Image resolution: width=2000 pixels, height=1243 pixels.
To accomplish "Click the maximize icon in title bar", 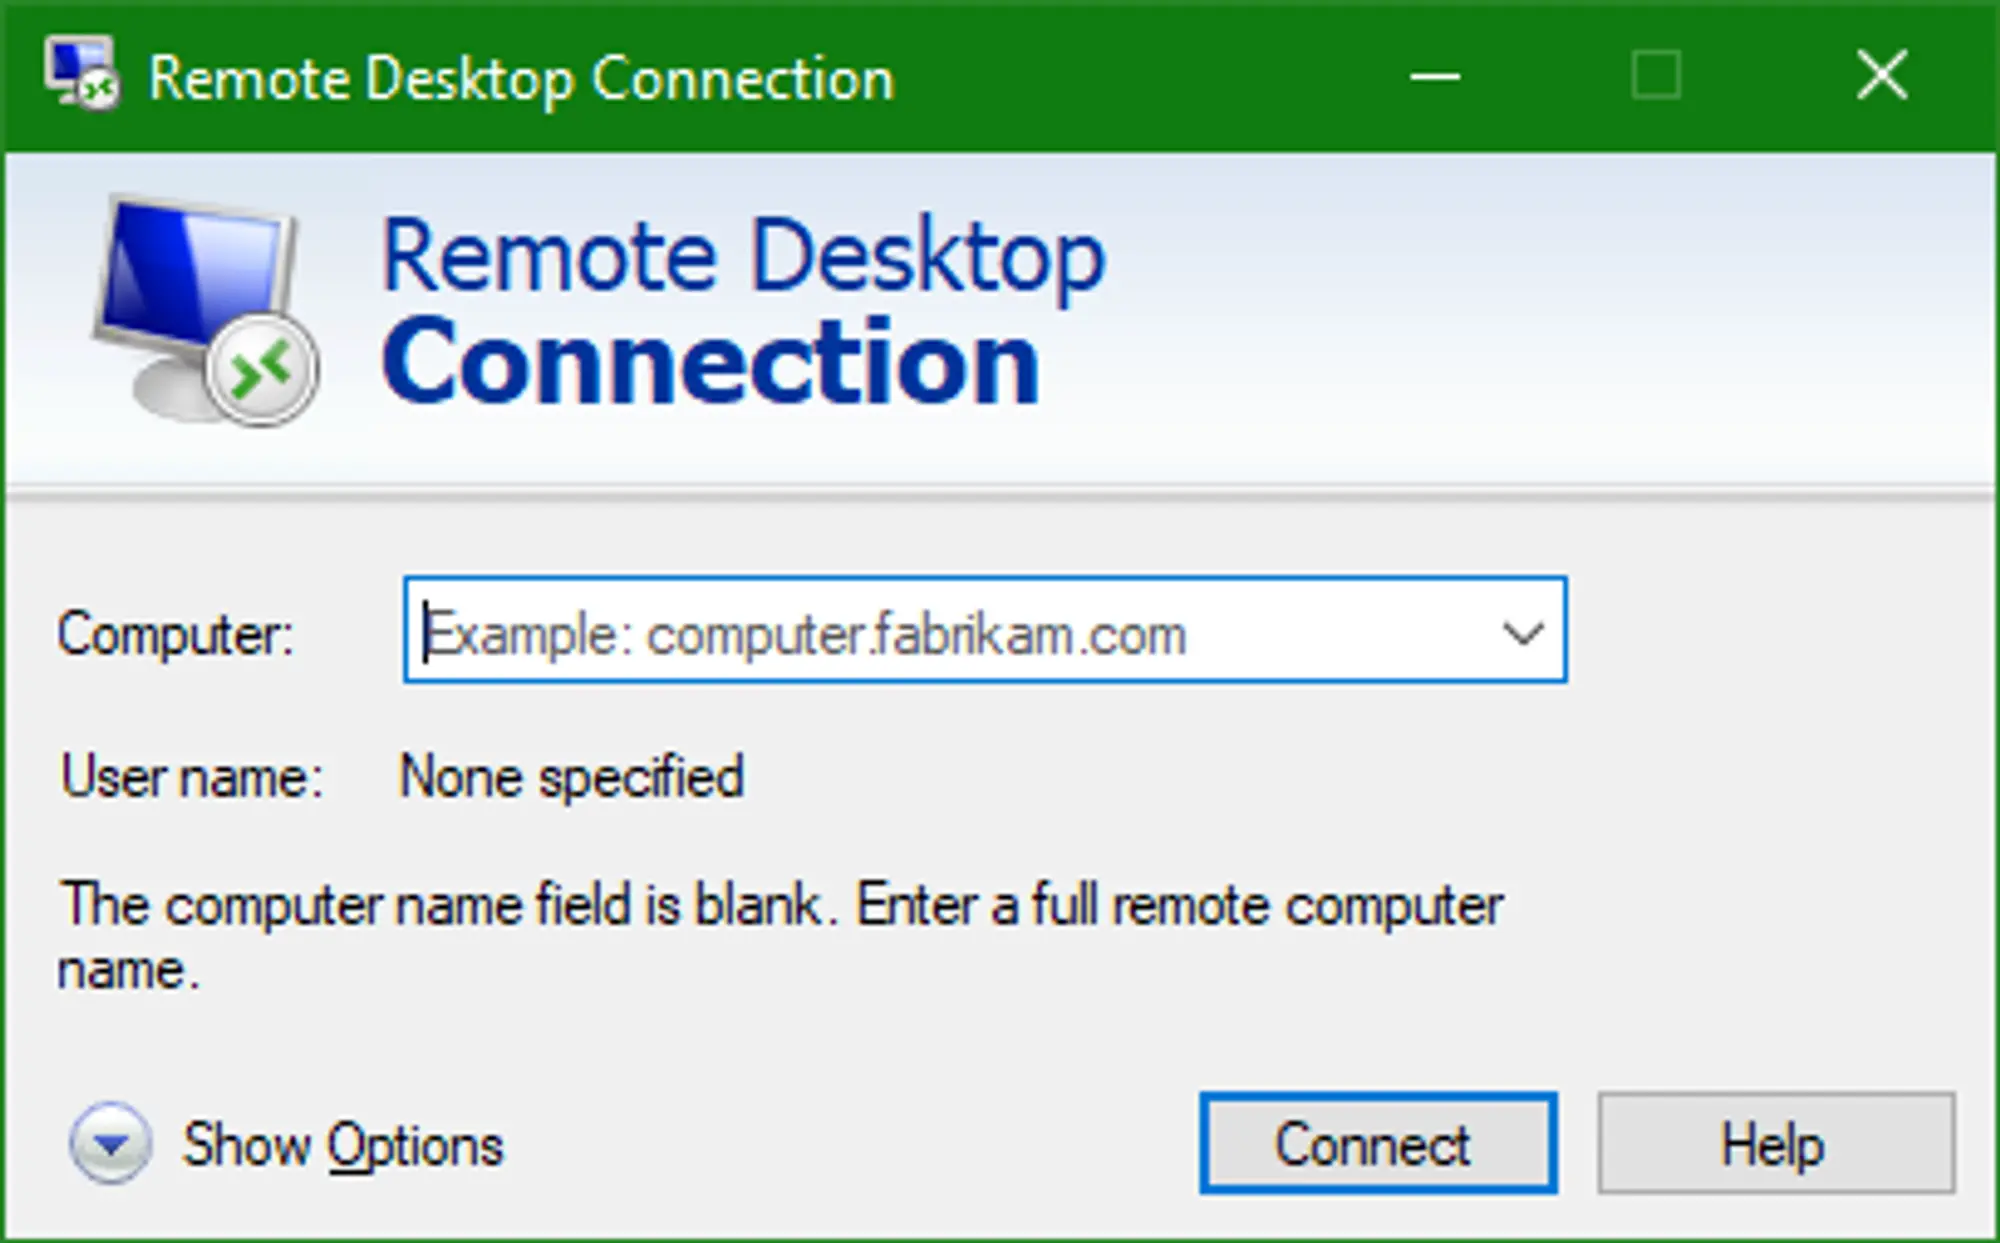I will click(1655, 75).
